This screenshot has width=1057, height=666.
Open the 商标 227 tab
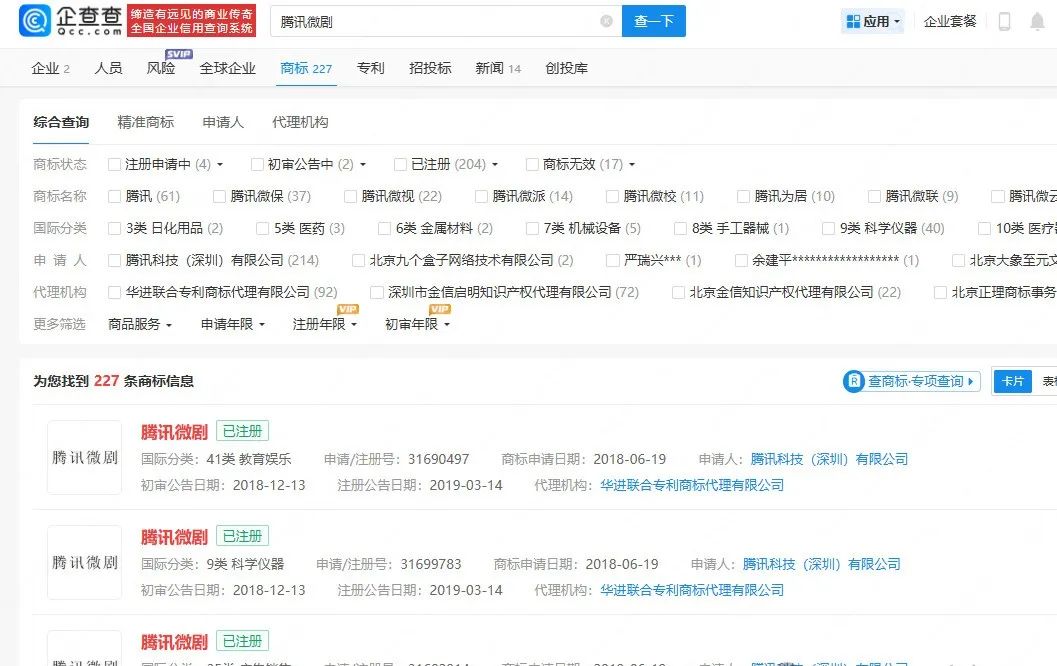[306, 68]
